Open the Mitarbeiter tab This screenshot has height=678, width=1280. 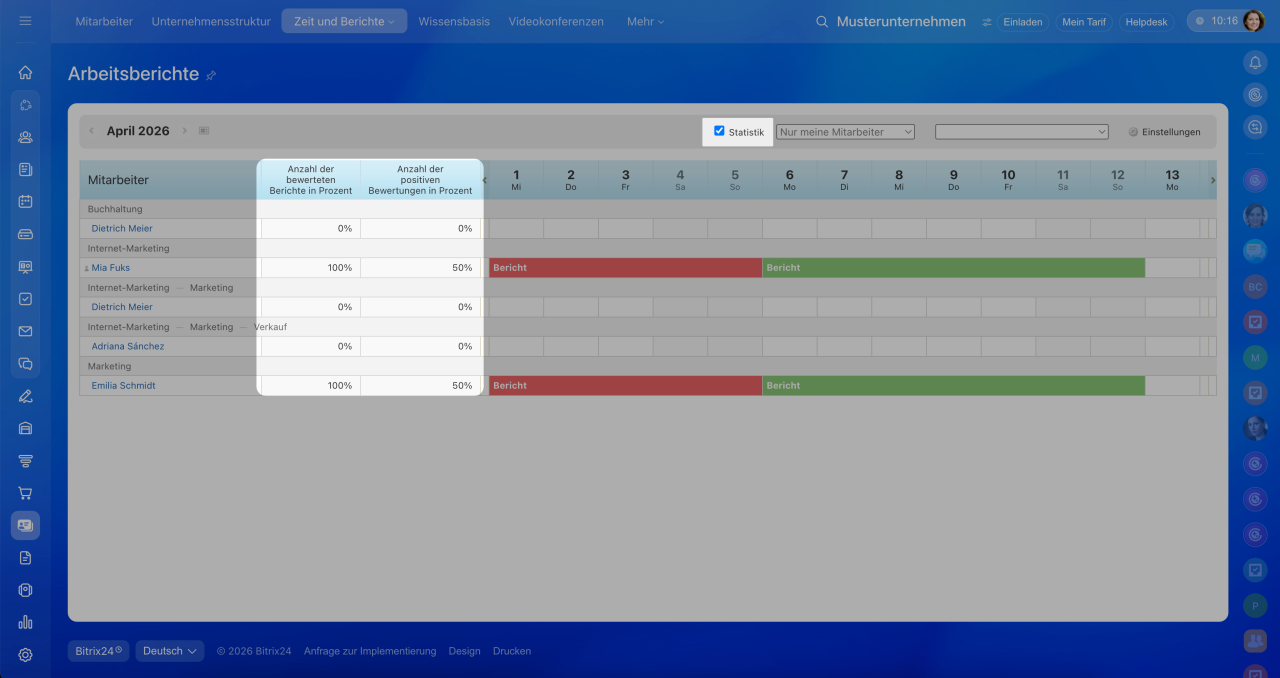pos(104,21)
